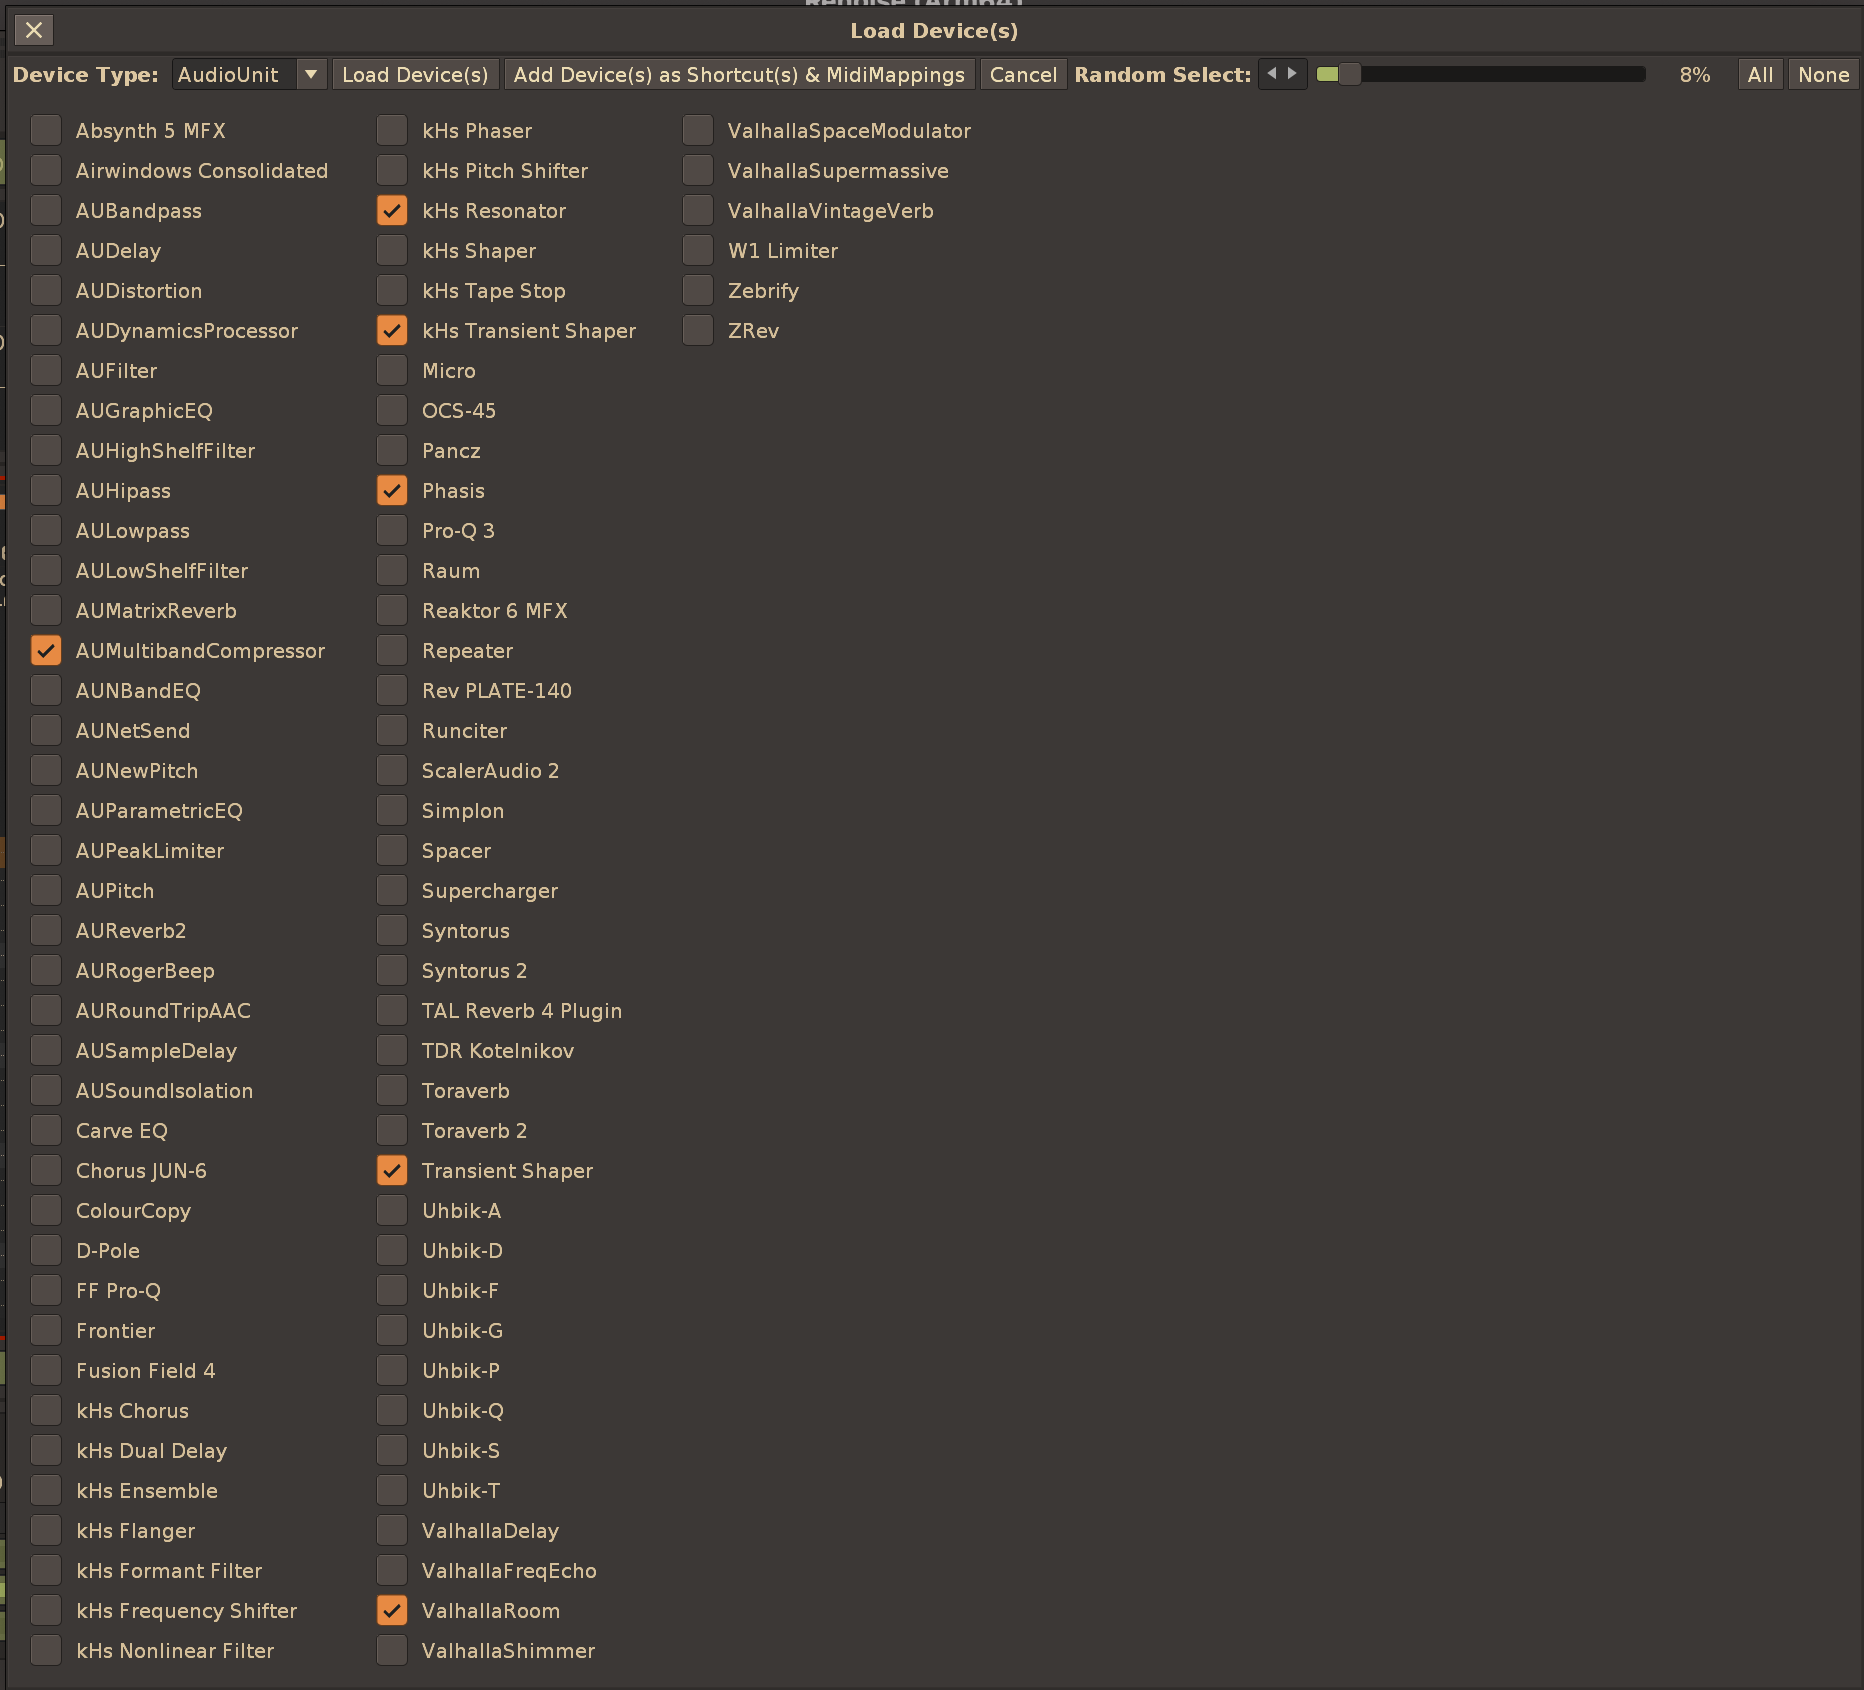Viewport: 1864px width, 1690px height.
Task: Click Add Device(s) as Shortcut(s) & MidiMappings
Action: click(739, 75)
